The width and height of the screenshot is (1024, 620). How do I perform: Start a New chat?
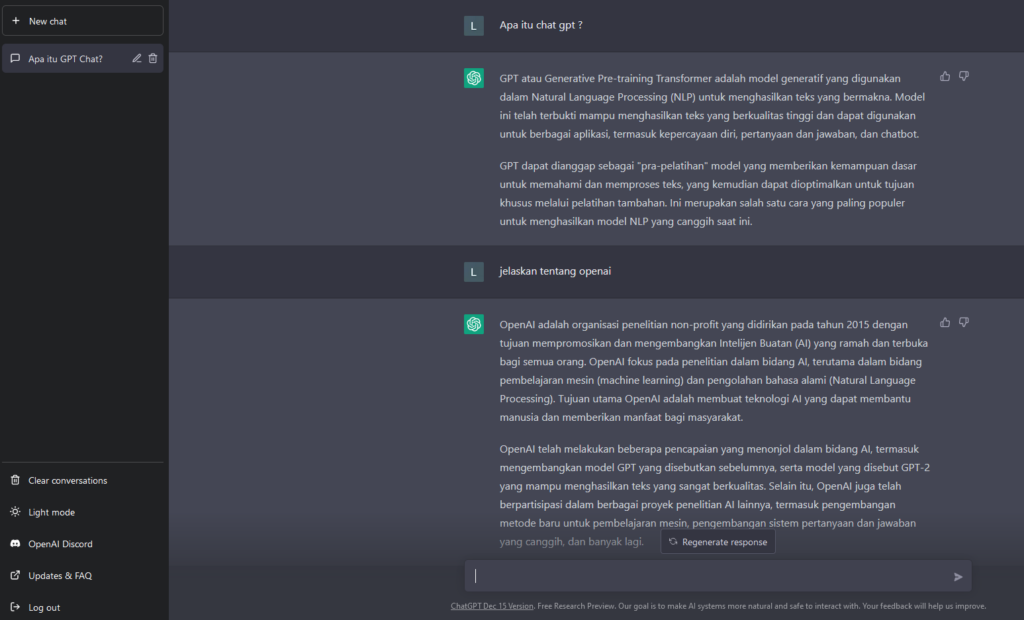point(83,21)
